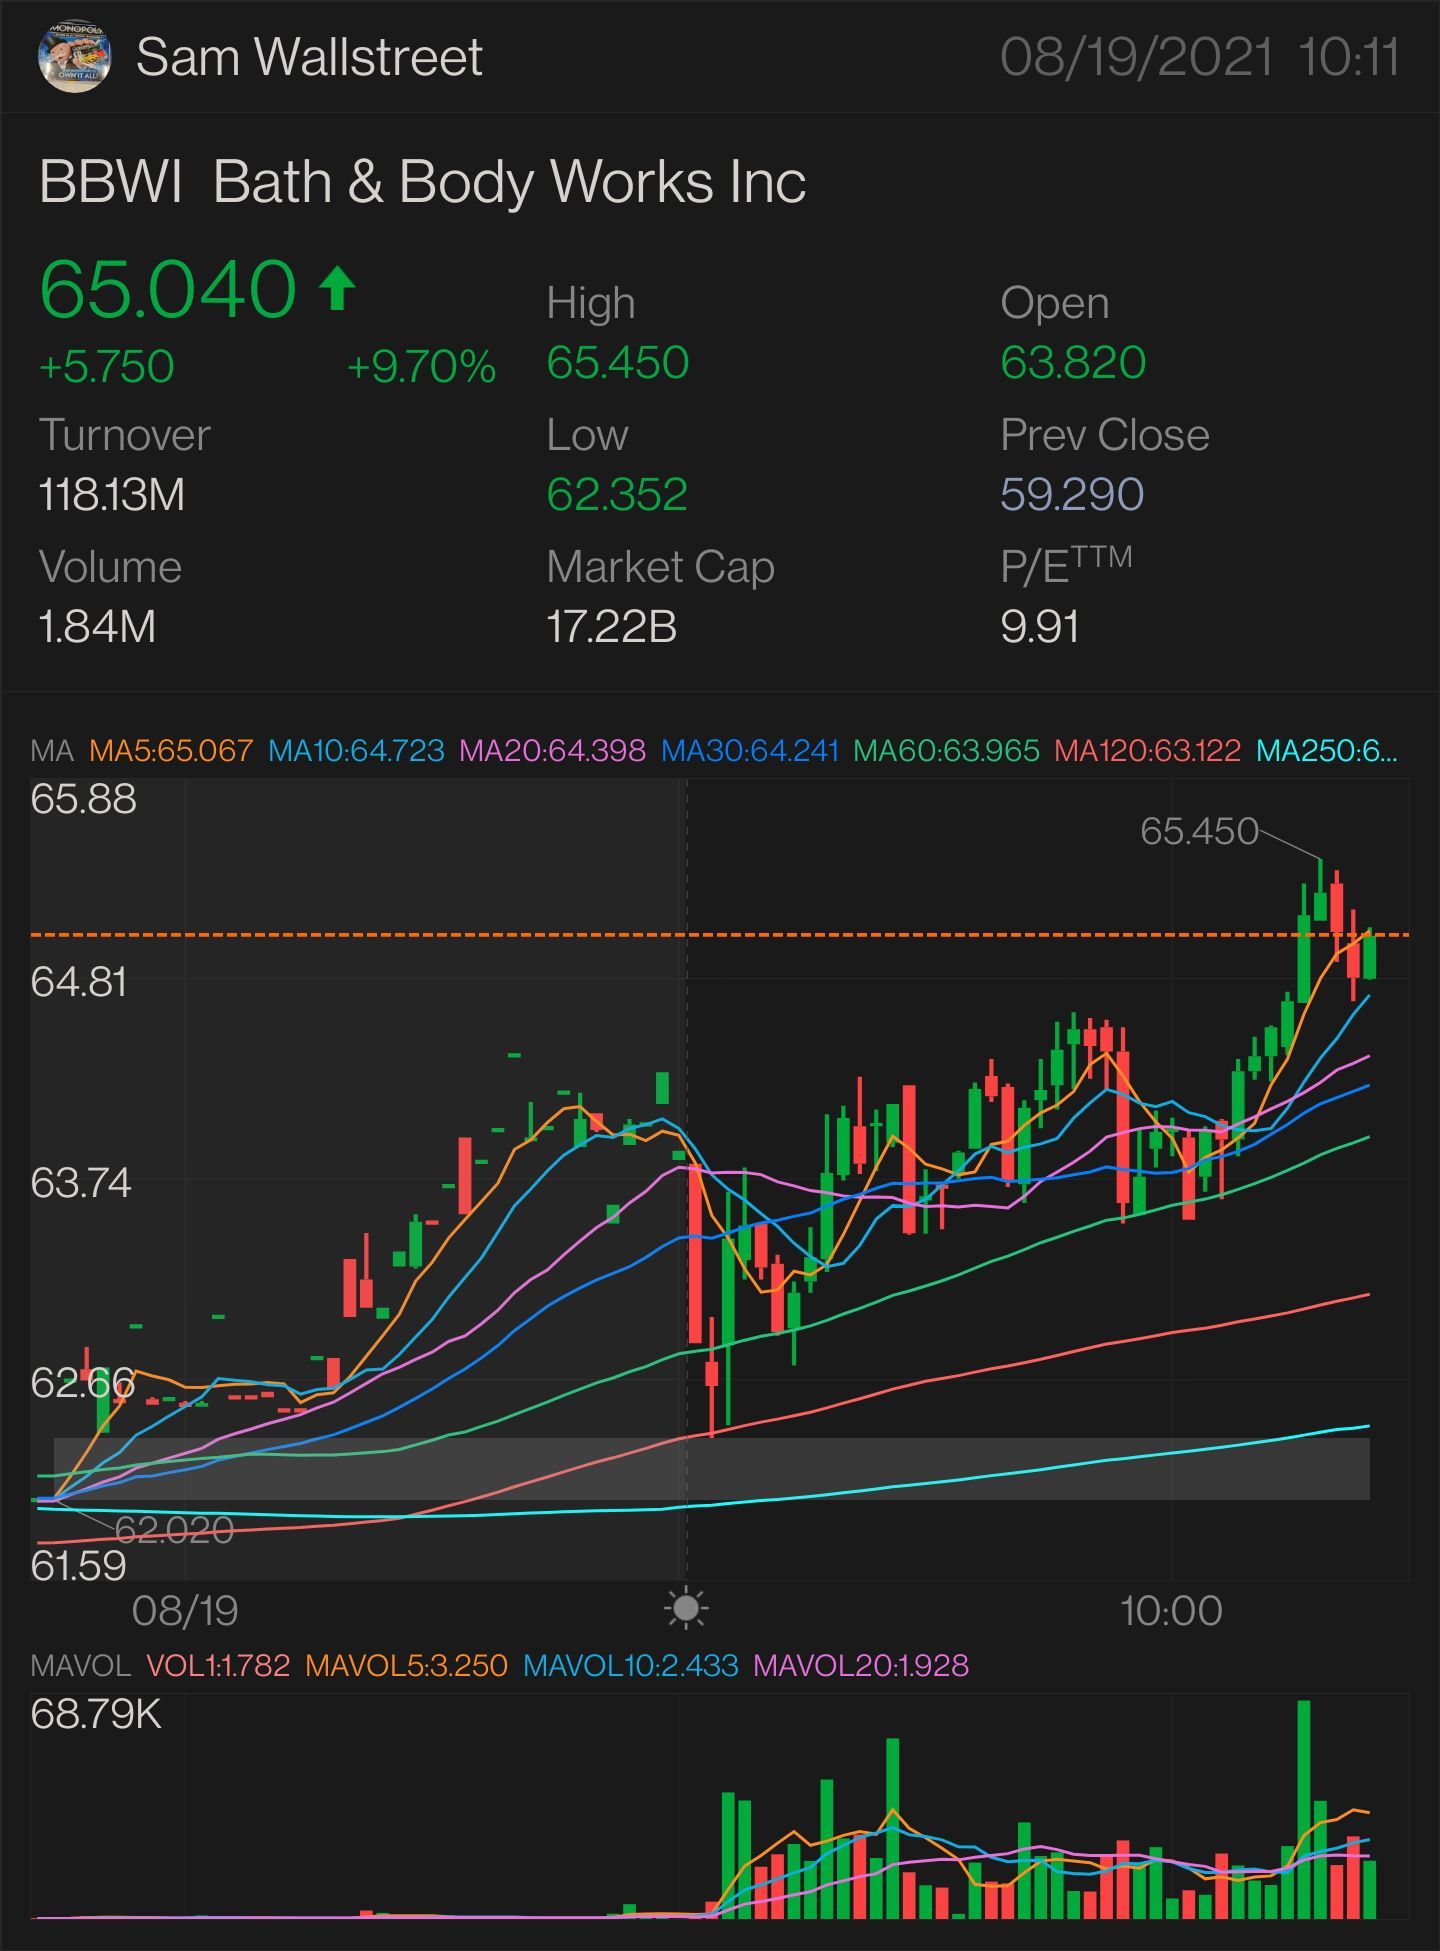This screenshot has width=1440, height=1951.
Task: Tap MA120:63.122 legend entry
Action: pos(1147,750)
